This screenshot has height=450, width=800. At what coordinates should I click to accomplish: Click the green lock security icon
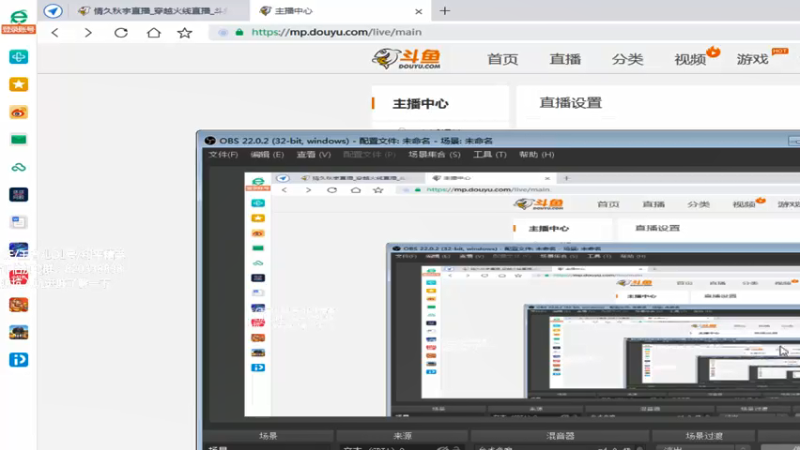pos(239,32)
